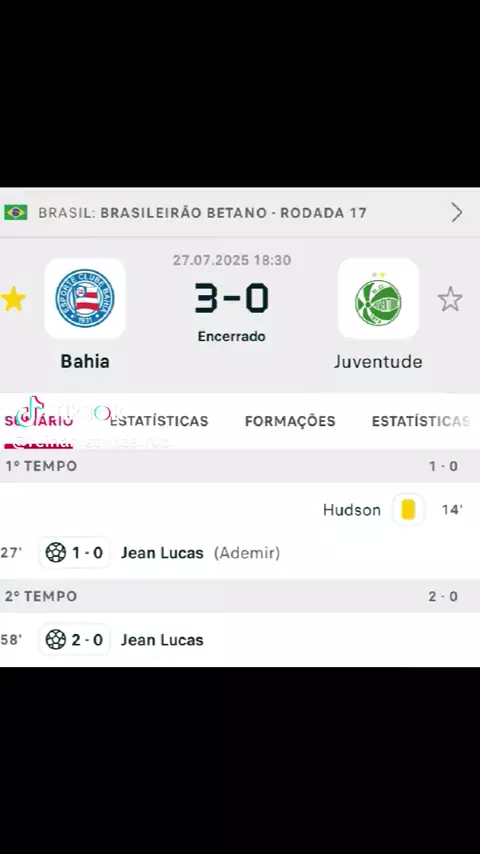Open assist player Ademir
Viewport: 480px width, 854px height.
point(247,553)
